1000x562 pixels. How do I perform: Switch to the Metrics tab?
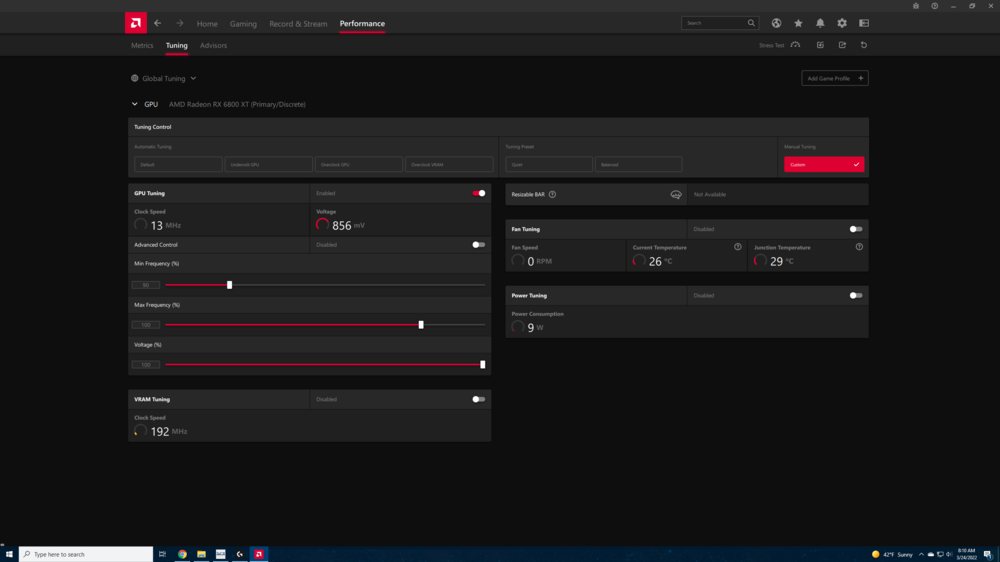point(142,45)
